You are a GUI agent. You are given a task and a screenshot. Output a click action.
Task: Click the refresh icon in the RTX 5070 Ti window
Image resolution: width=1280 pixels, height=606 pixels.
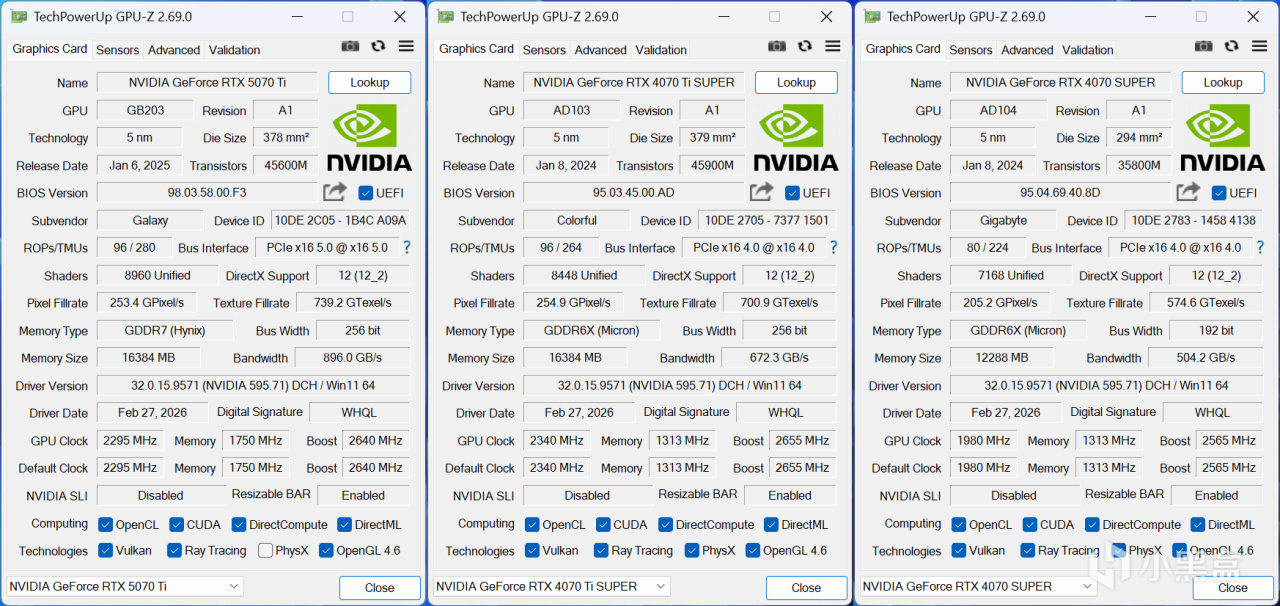click(x=378, y=46)
